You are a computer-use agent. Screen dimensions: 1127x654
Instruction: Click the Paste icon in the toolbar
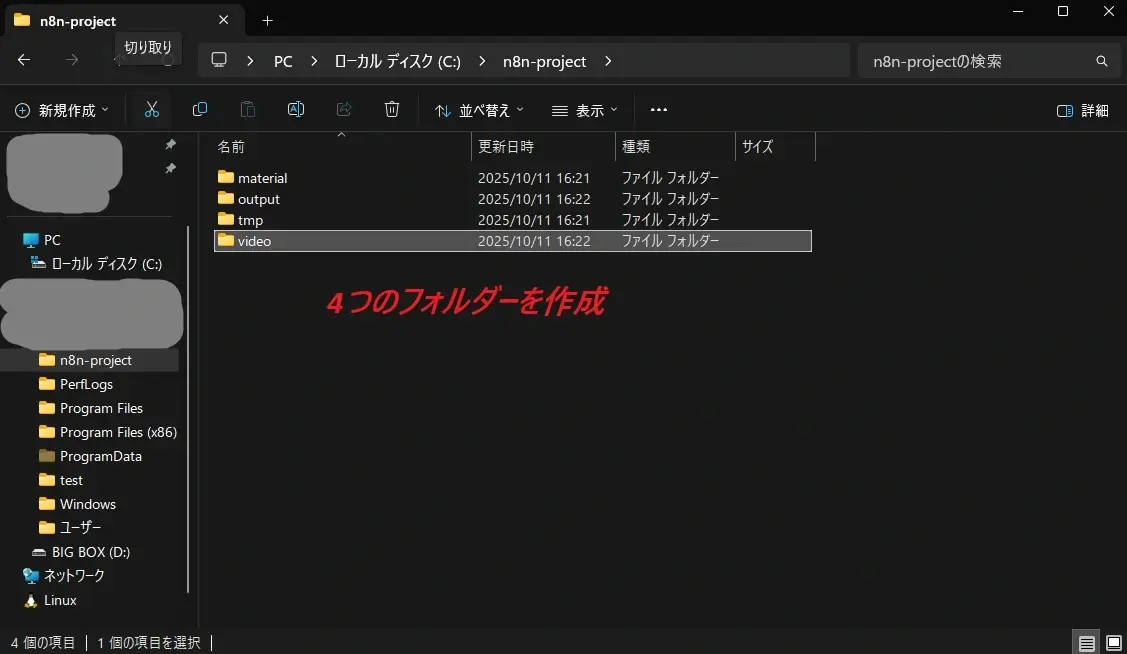(247, 109)
